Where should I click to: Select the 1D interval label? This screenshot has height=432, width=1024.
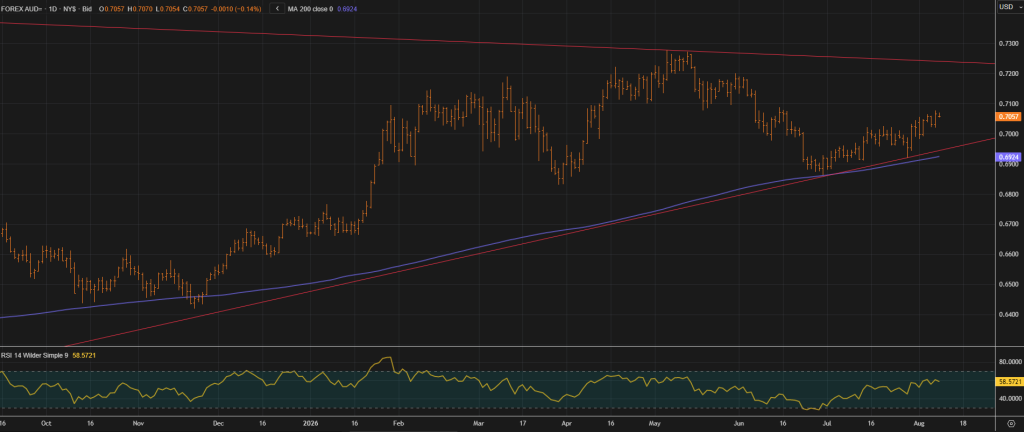55,9
